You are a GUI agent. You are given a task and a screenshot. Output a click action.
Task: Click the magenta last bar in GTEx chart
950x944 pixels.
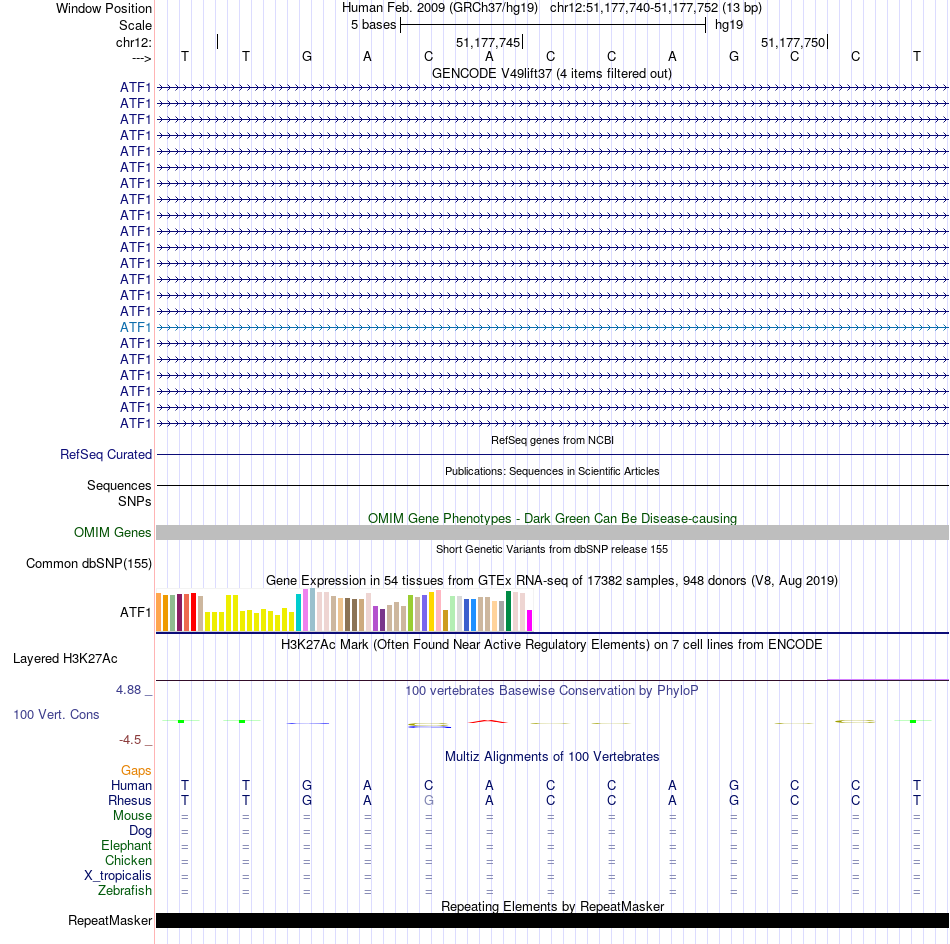tap(530, 620)
